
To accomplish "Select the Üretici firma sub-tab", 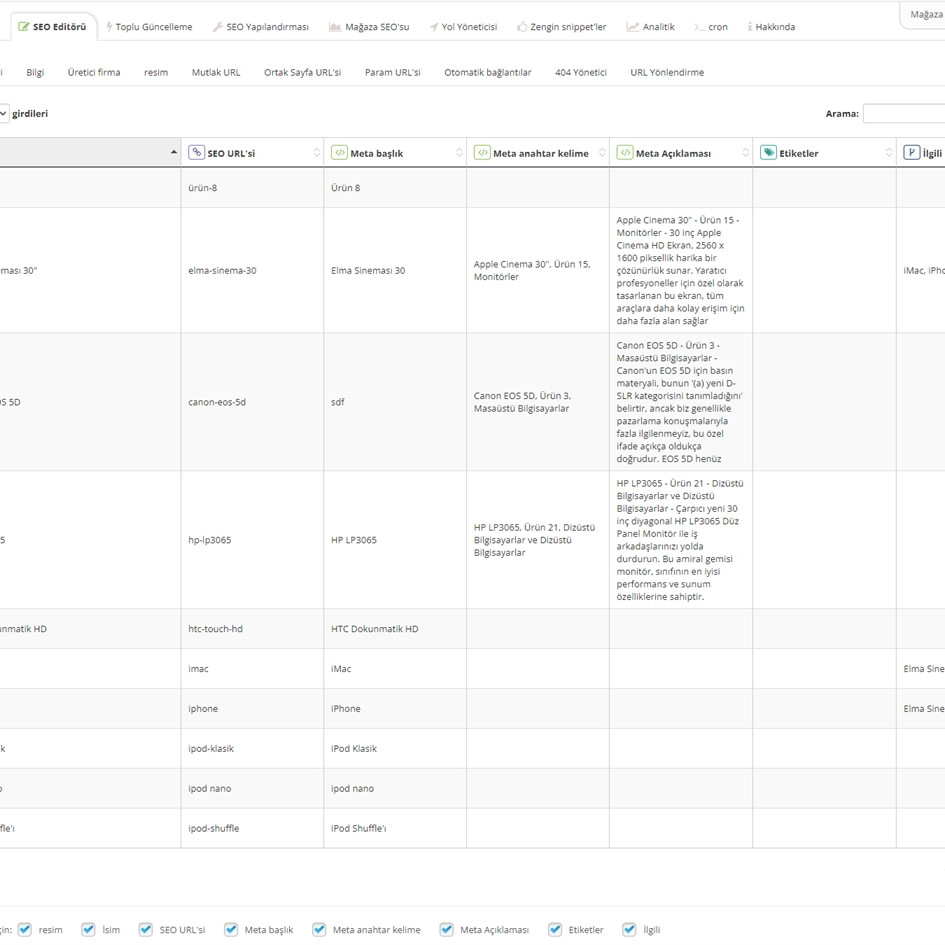I will coord(94,72).
